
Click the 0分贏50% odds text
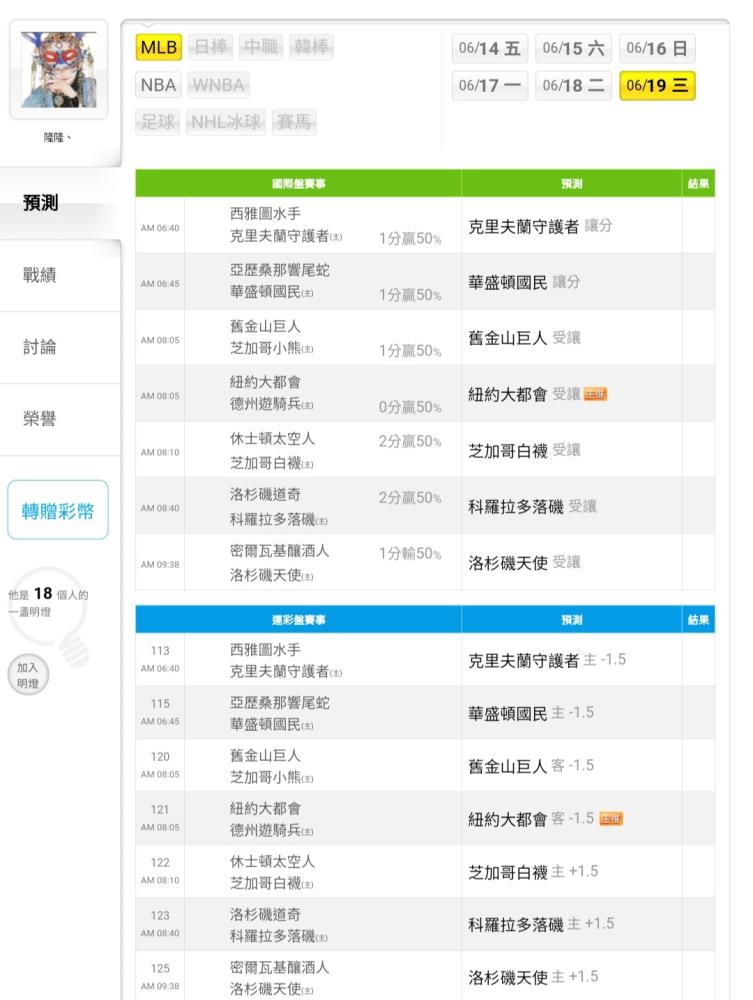pyautogui.click(x=410, y=408)
